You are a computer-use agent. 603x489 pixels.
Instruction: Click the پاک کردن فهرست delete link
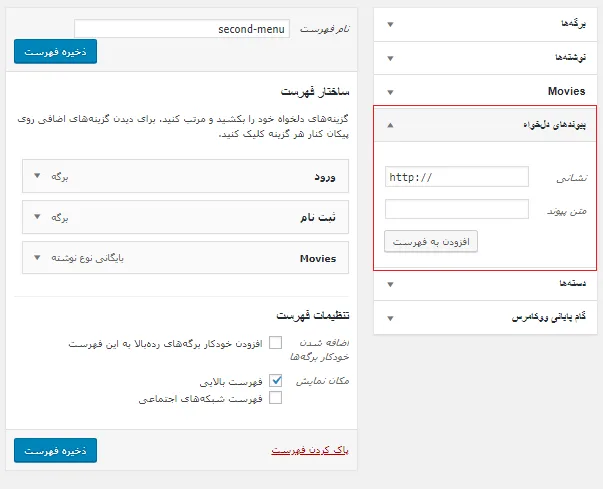click(310, 450)
